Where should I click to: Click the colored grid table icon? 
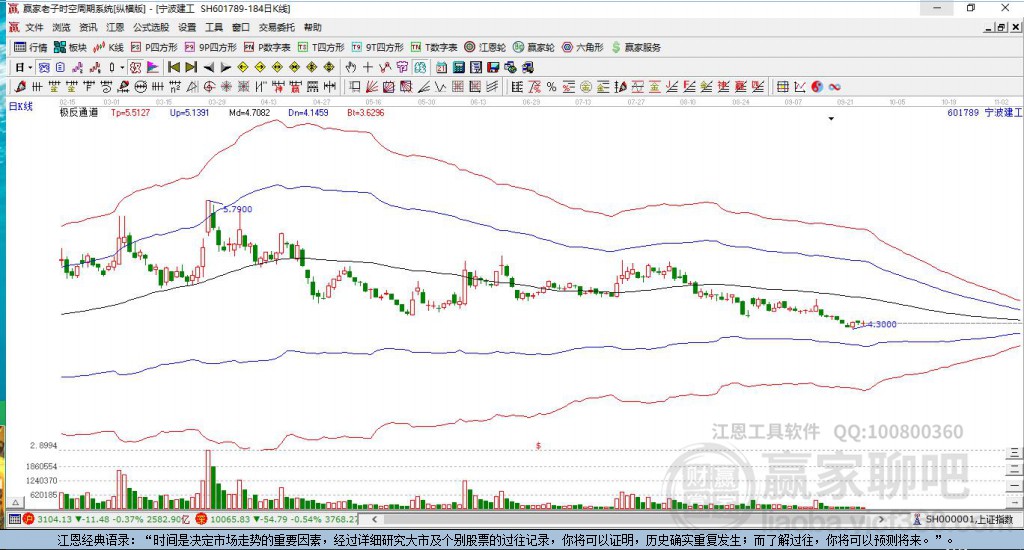tap(782, 87)
